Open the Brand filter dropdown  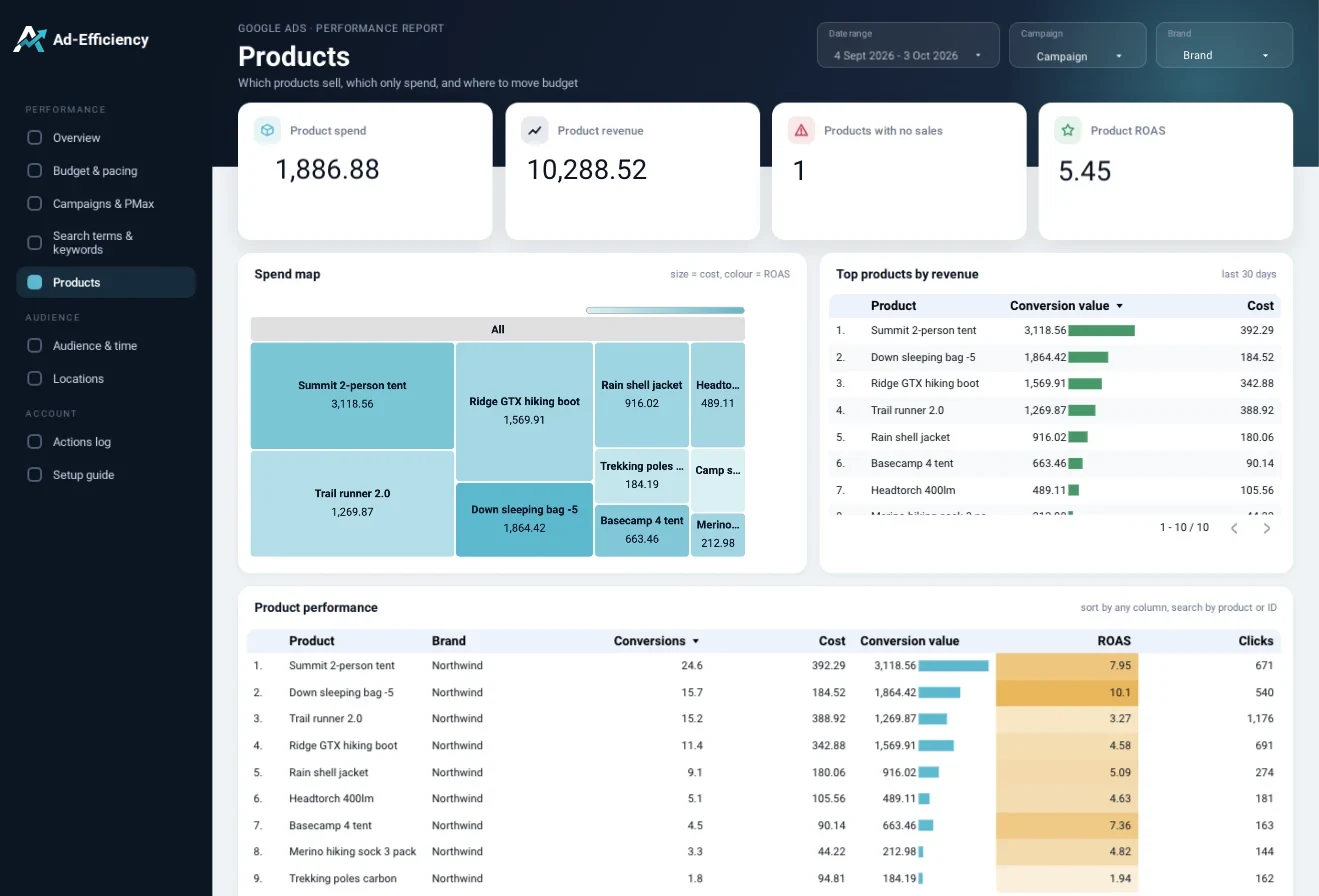pyautogui.click(x=1224, y=45)
